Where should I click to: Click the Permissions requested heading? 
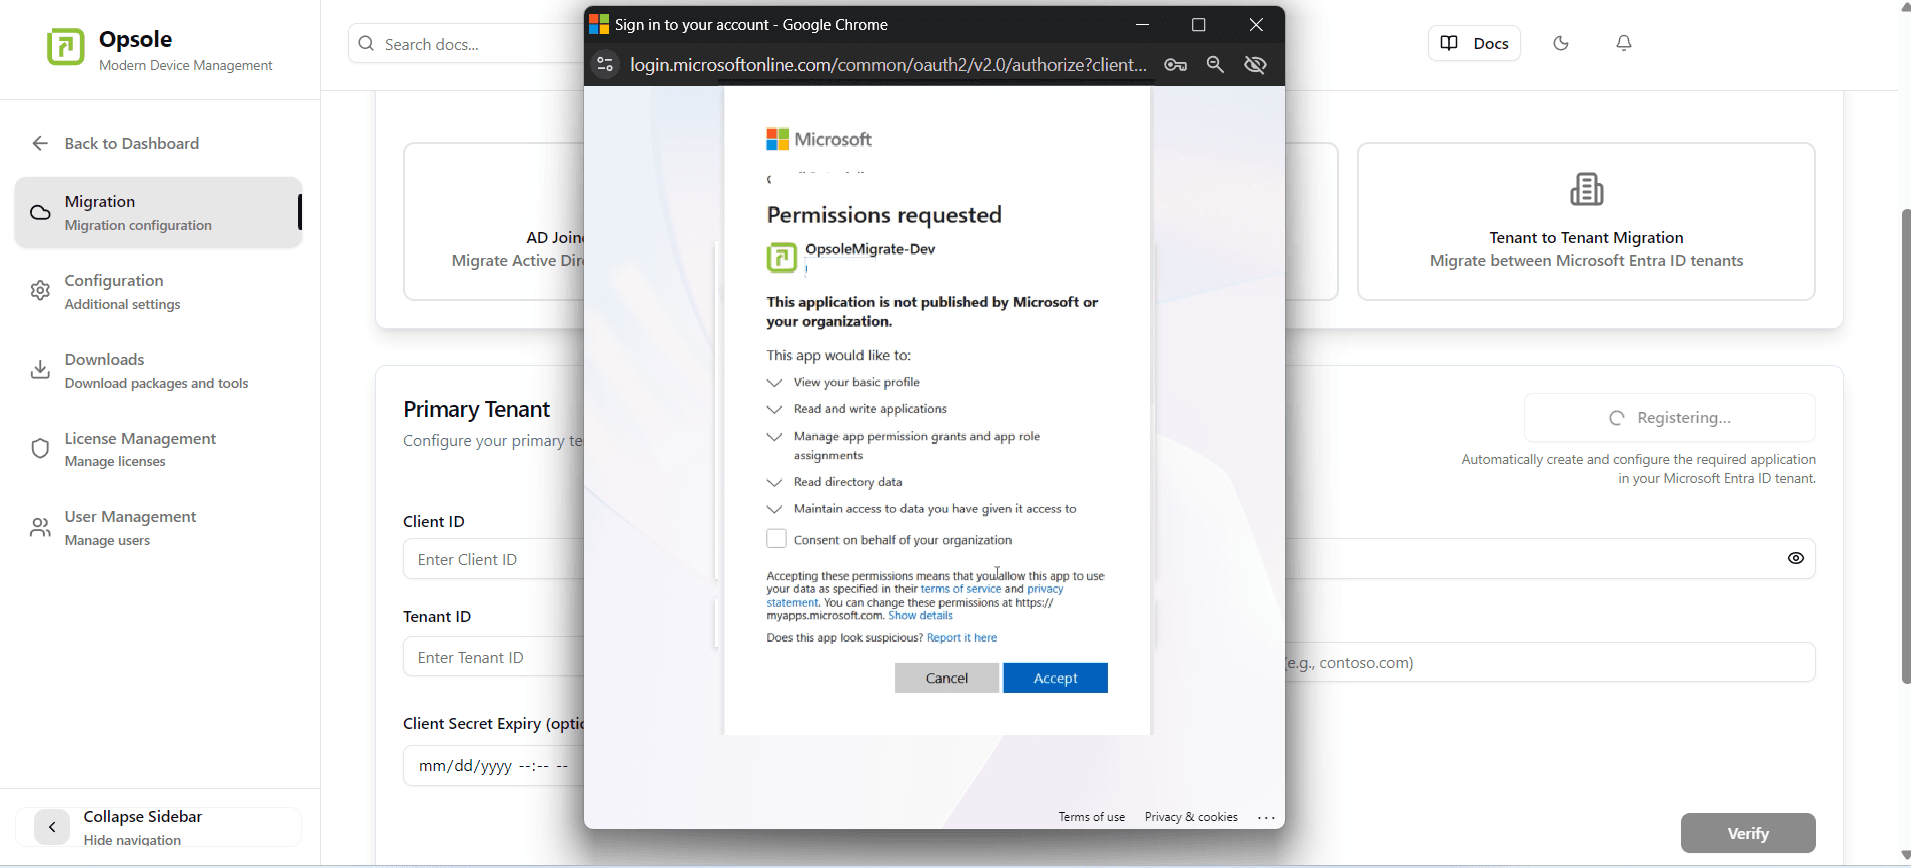click(884, 215)
